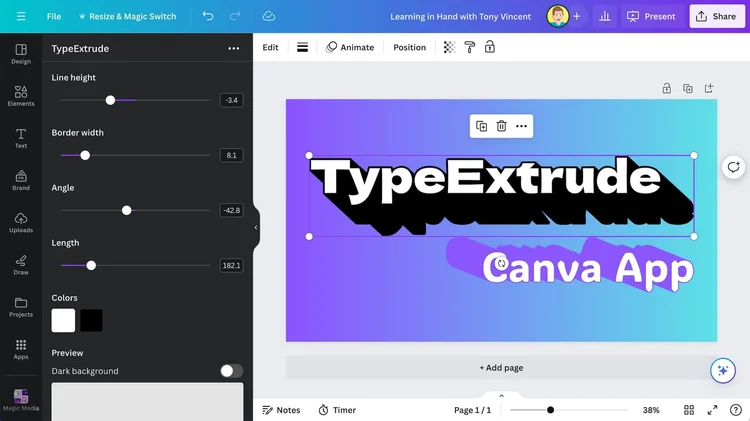Toggle the Dark background switch
Viewport: 750px width, 421px height.
(232, 371)
